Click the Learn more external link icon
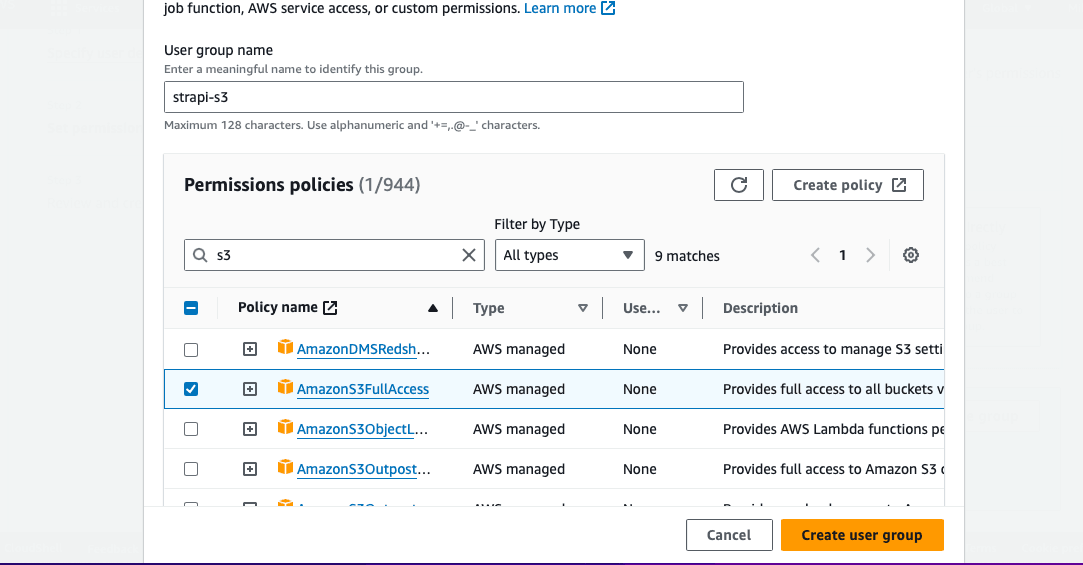 (x=608, y=8)
